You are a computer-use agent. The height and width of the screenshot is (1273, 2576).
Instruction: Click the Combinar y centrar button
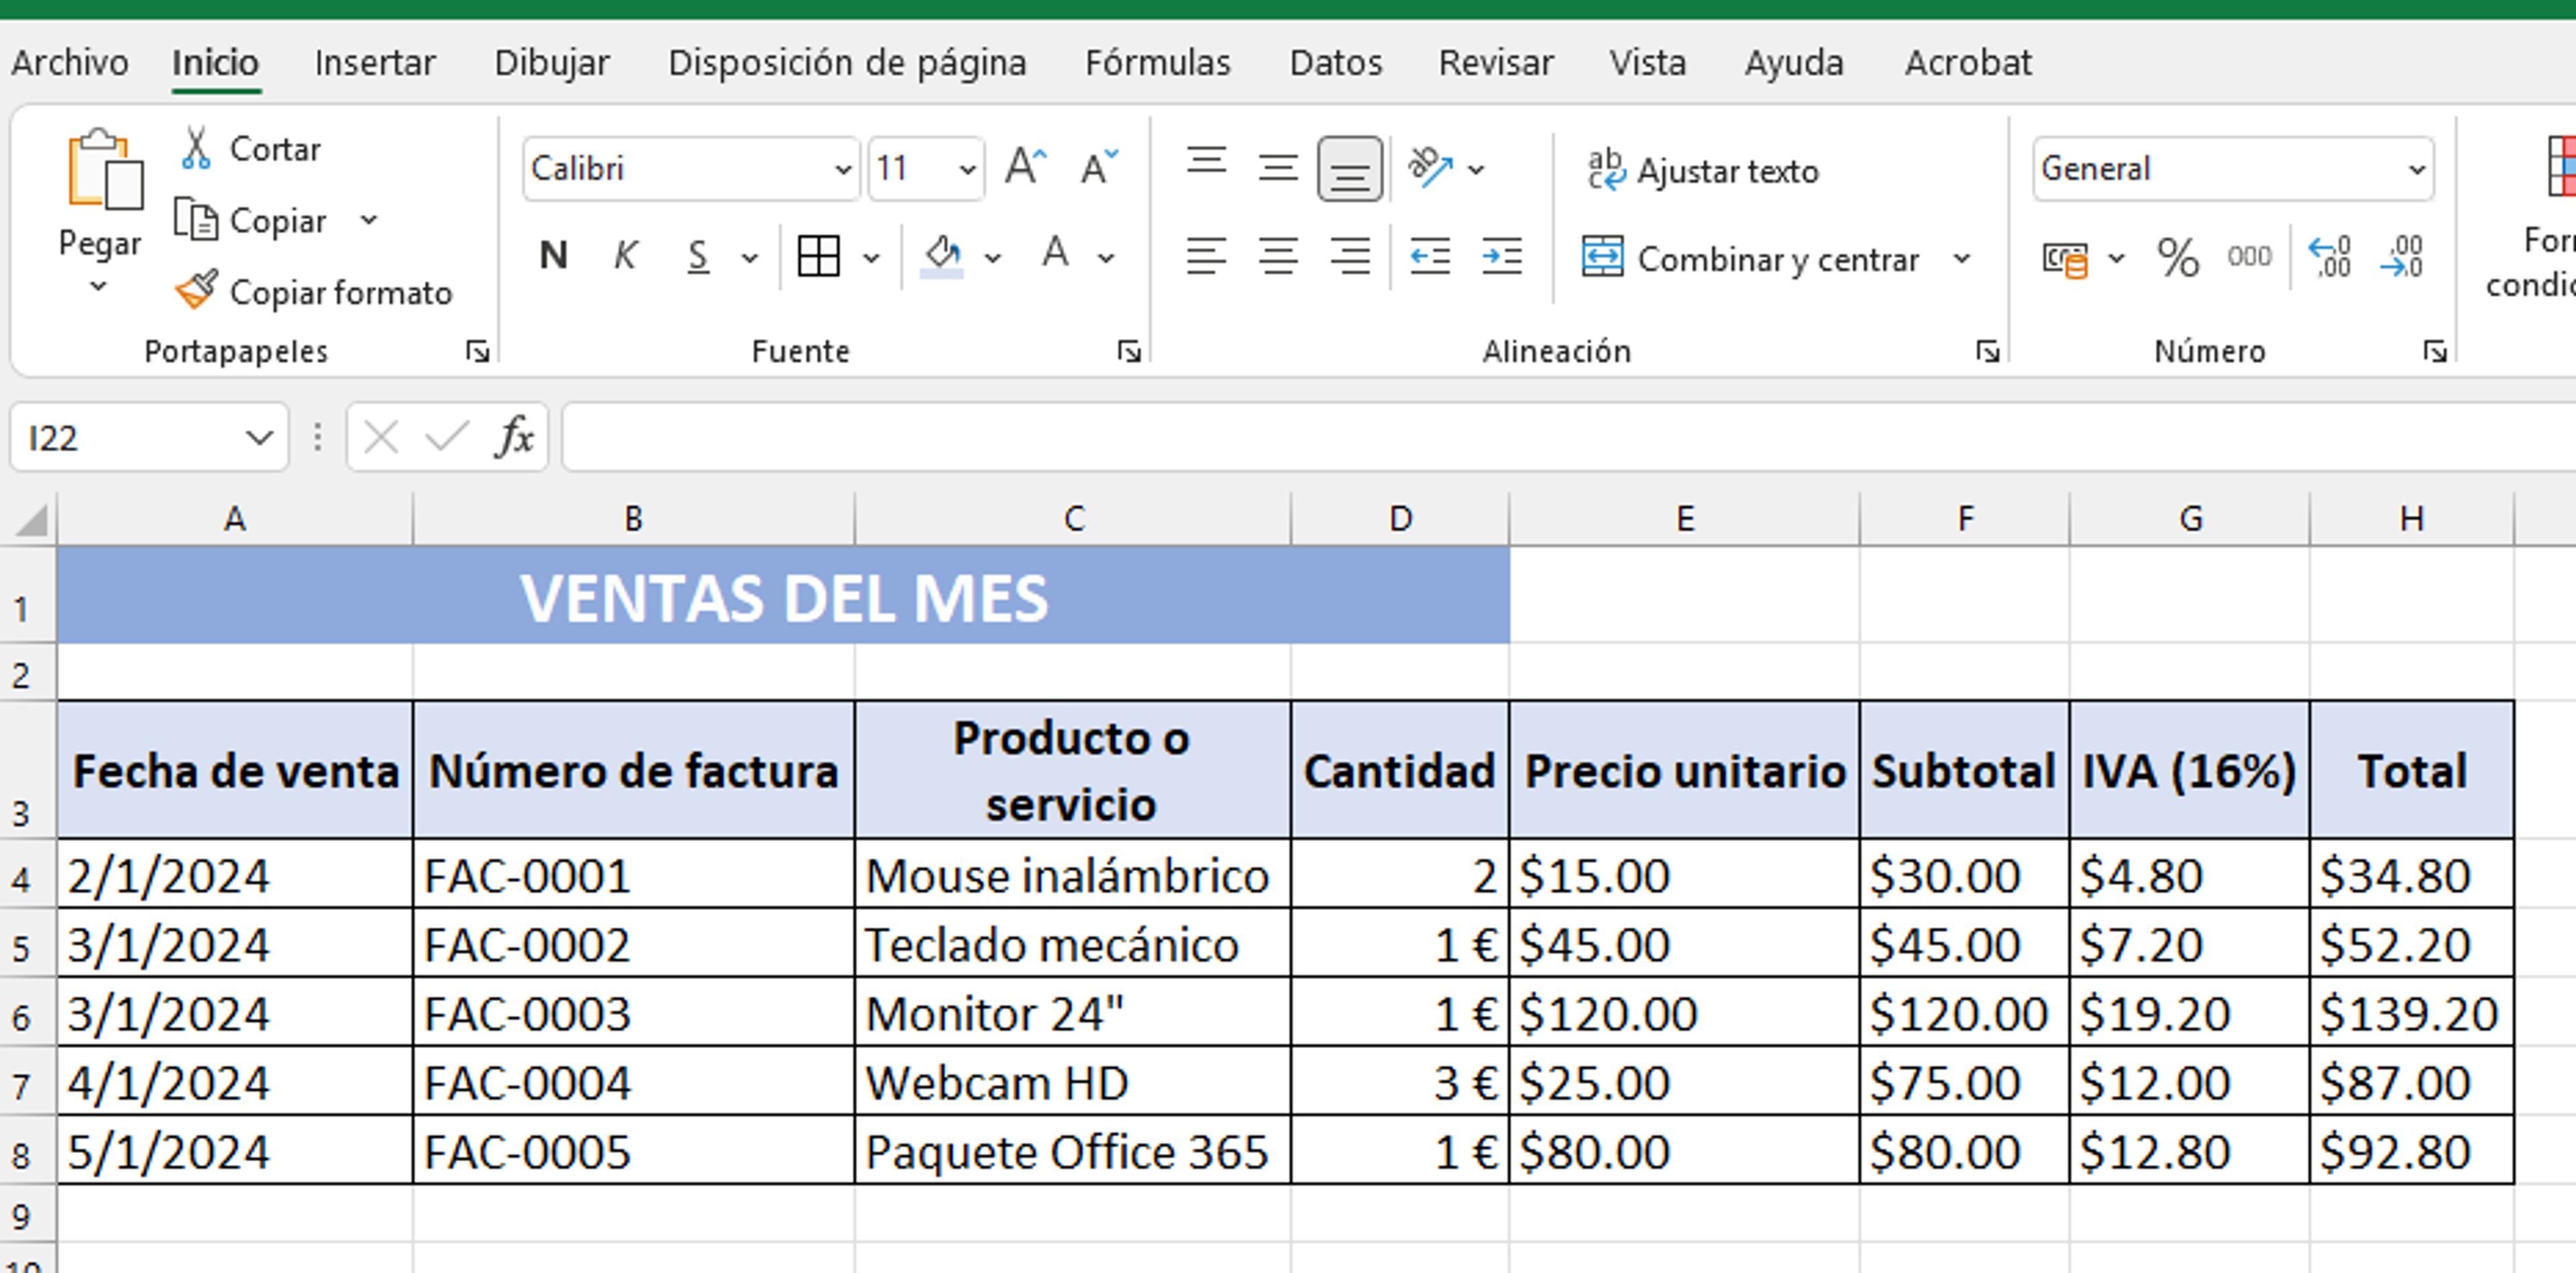click(x=1750, y=259)
